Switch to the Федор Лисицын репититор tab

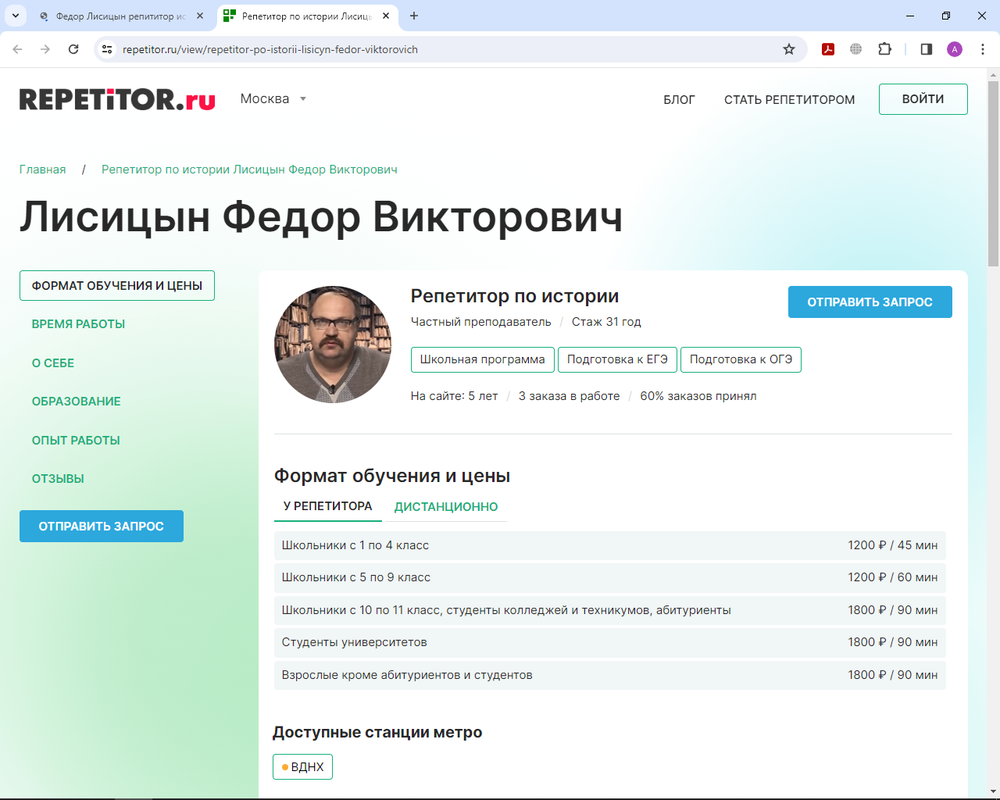click(119, 16)
